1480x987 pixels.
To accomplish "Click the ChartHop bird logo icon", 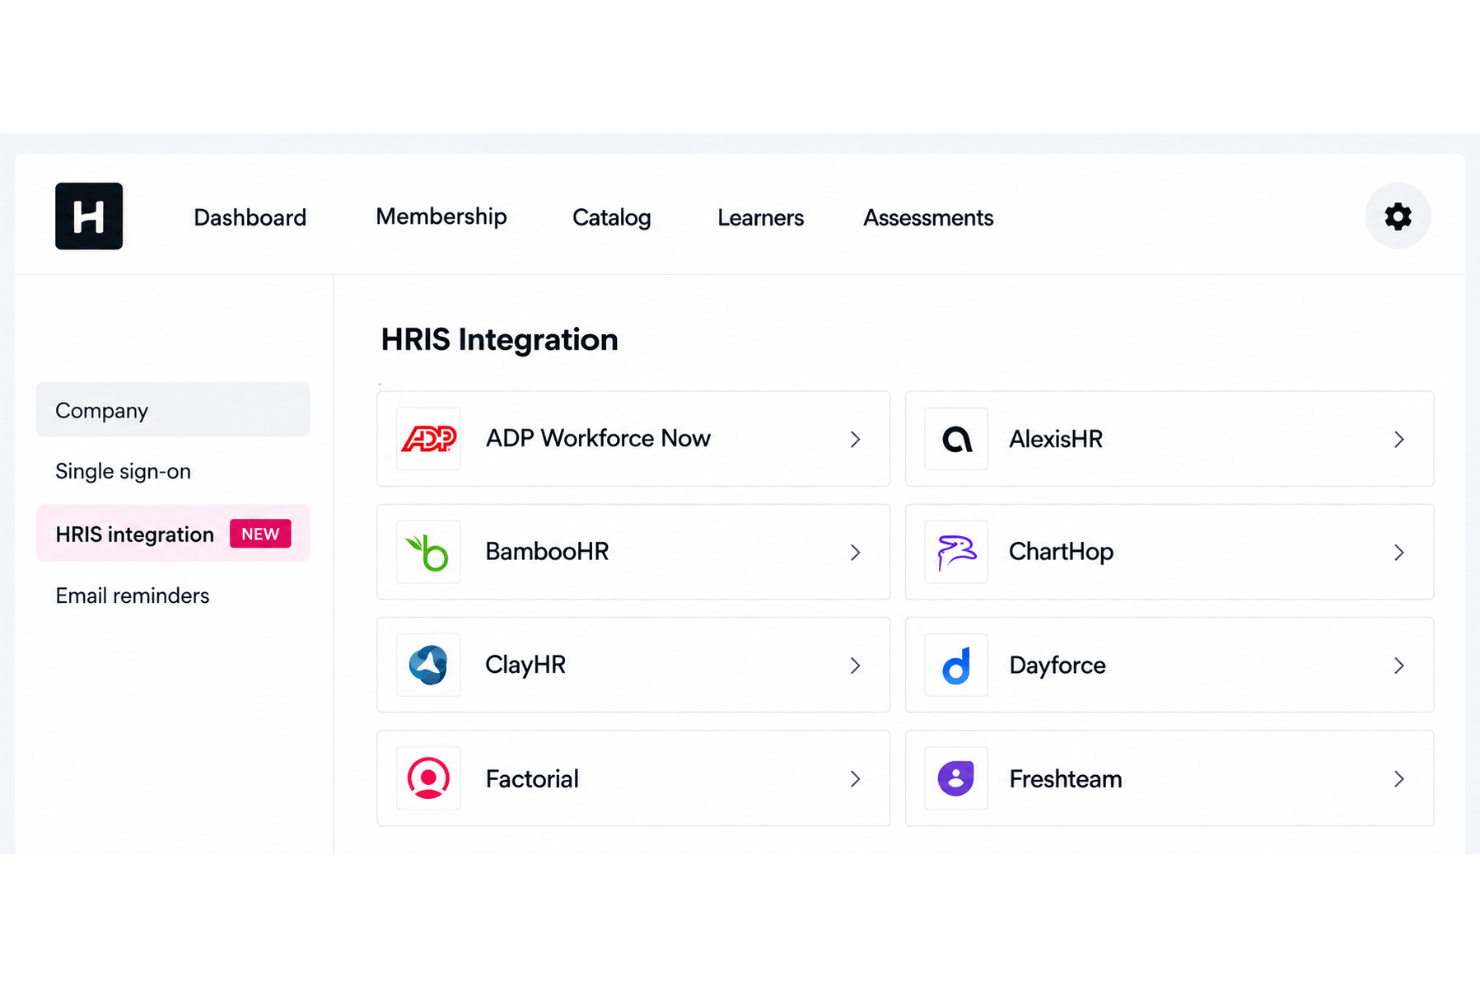I will (x=956, y=552).
